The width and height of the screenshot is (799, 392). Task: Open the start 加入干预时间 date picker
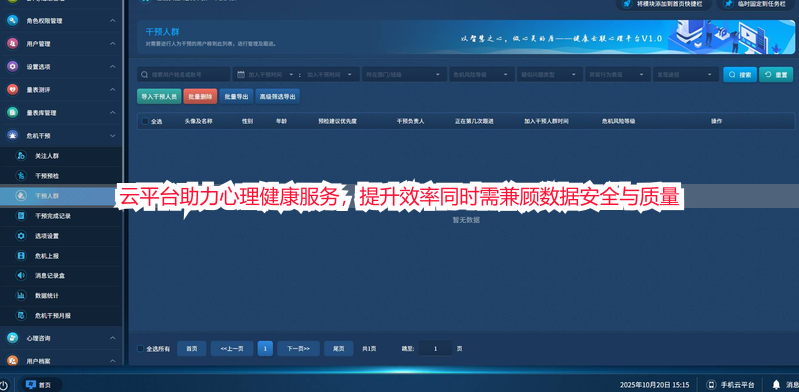tap(270, 74)
